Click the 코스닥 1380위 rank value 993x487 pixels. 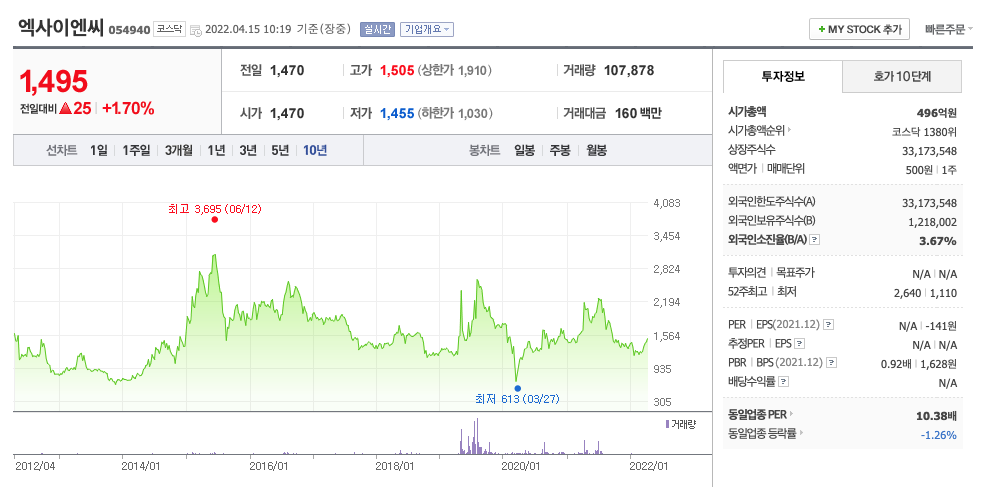click(x=924, y=132)
